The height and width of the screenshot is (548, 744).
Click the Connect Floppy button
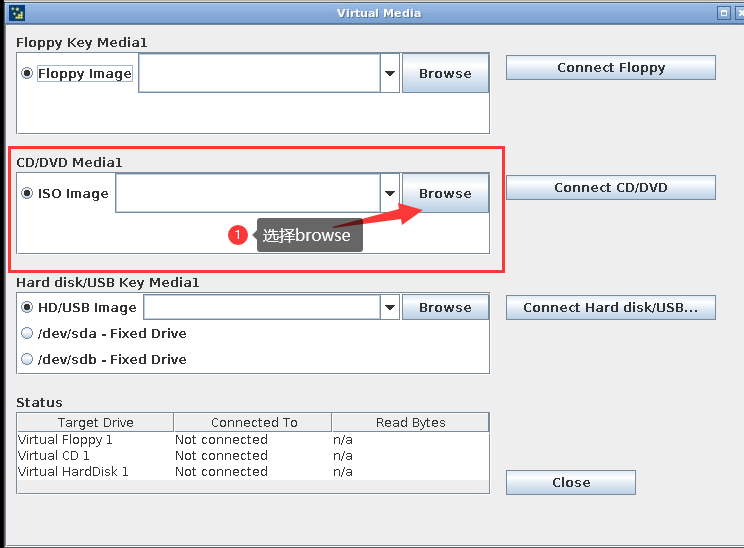610,68
